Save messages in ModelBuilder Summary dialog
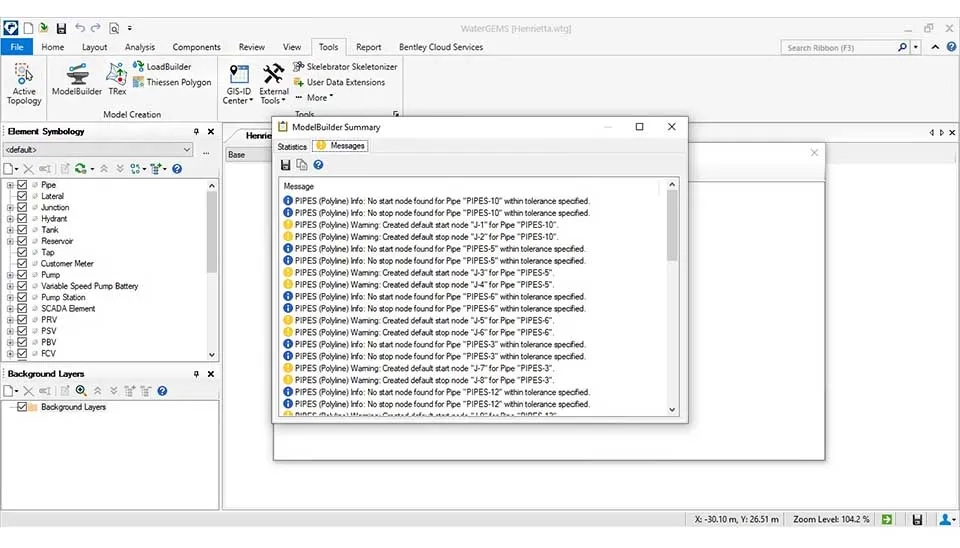 click(x=286, y=165)
